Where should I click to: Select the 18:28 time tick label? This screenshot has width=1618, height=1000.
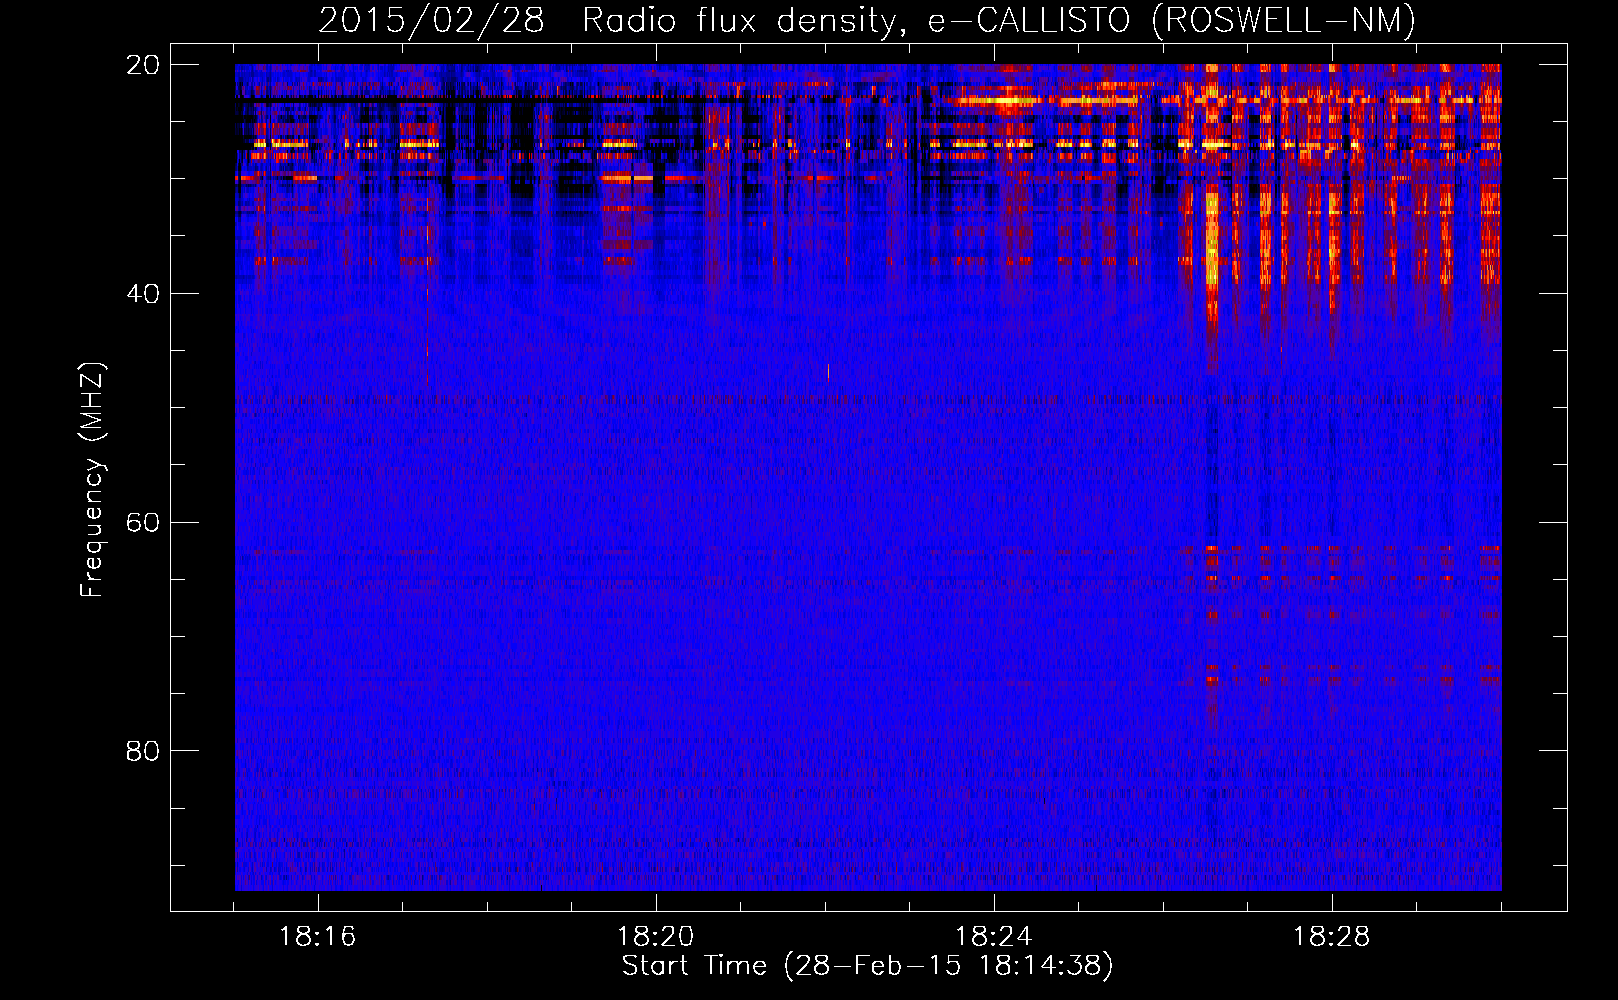point(1331,937)
